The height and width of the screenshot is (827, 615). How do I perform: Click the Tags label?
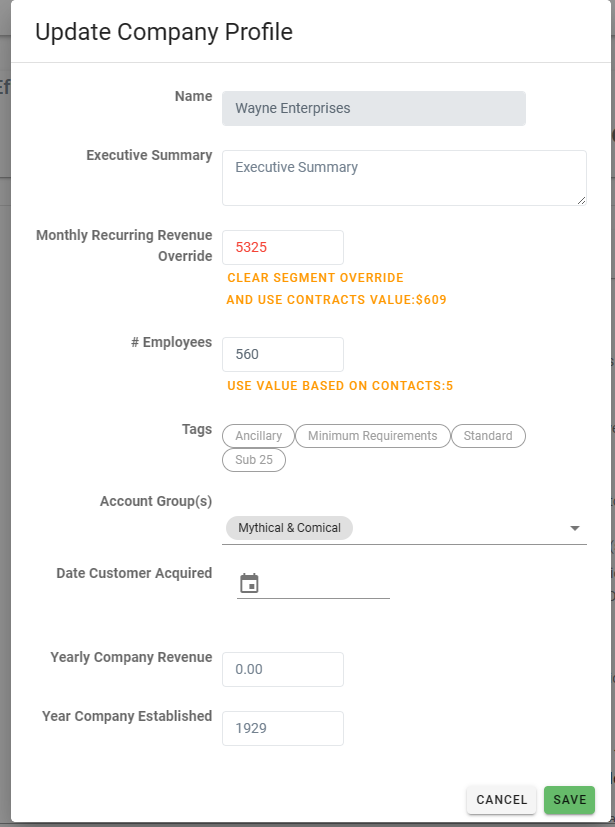point(197,429)
